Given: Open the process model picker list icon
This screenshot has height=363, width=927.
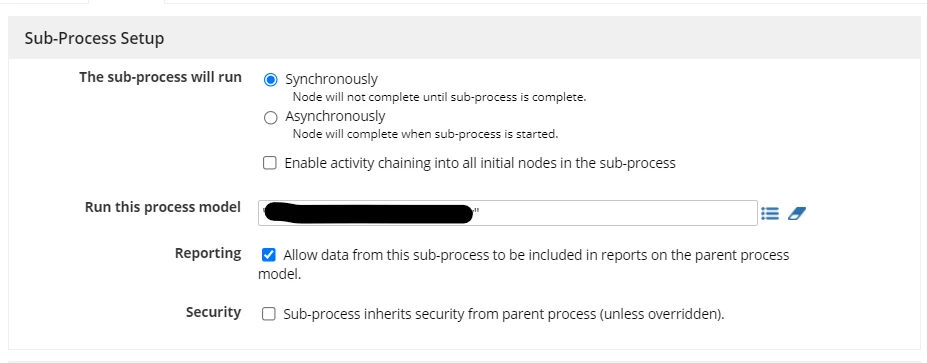Looking at the screenshot, I should click(x=770, y=213).
